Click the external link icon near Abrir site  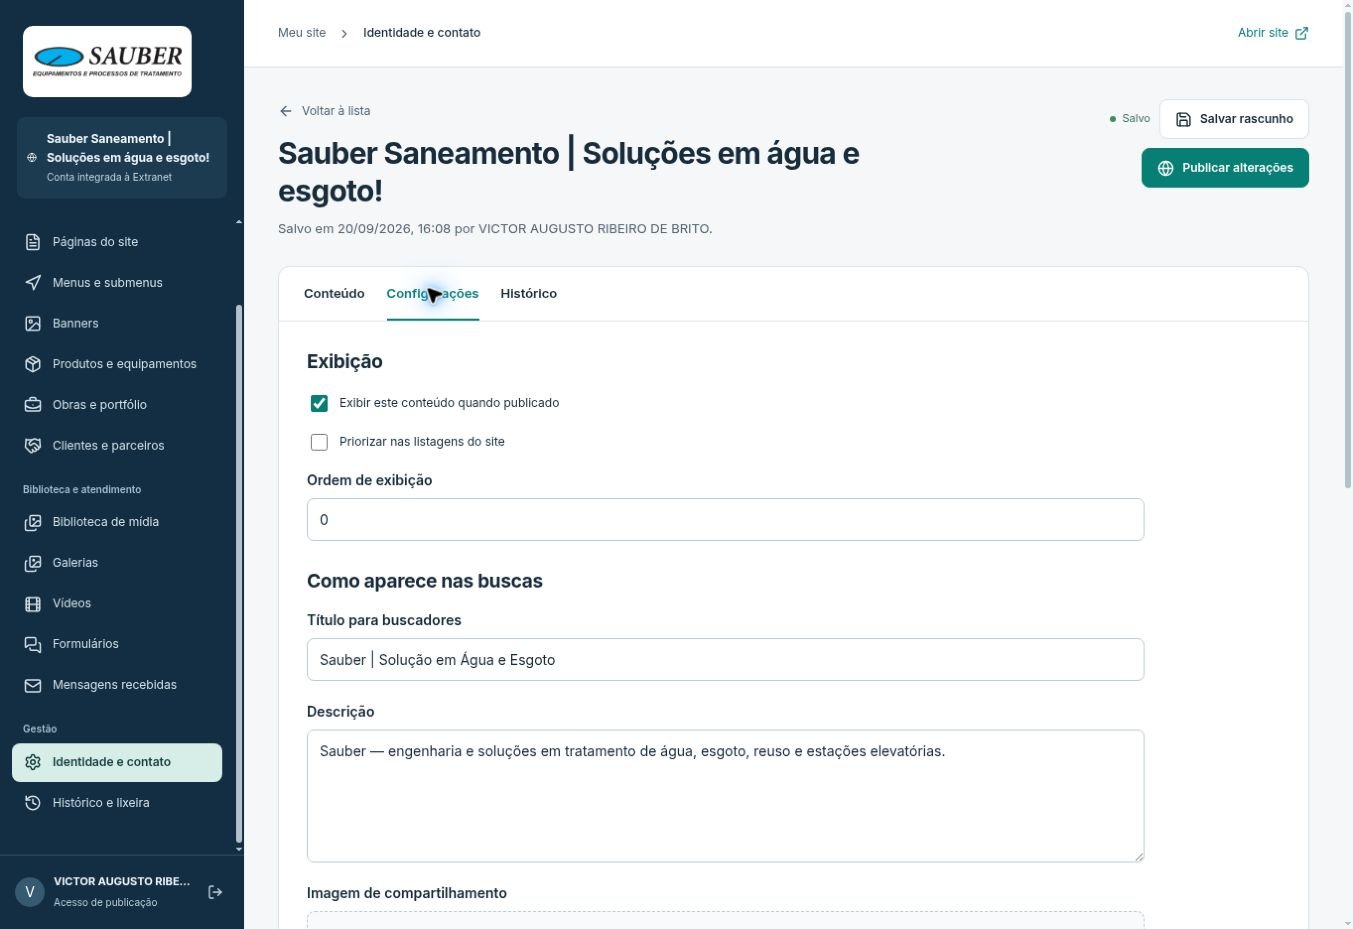(x=1302, y=33)
